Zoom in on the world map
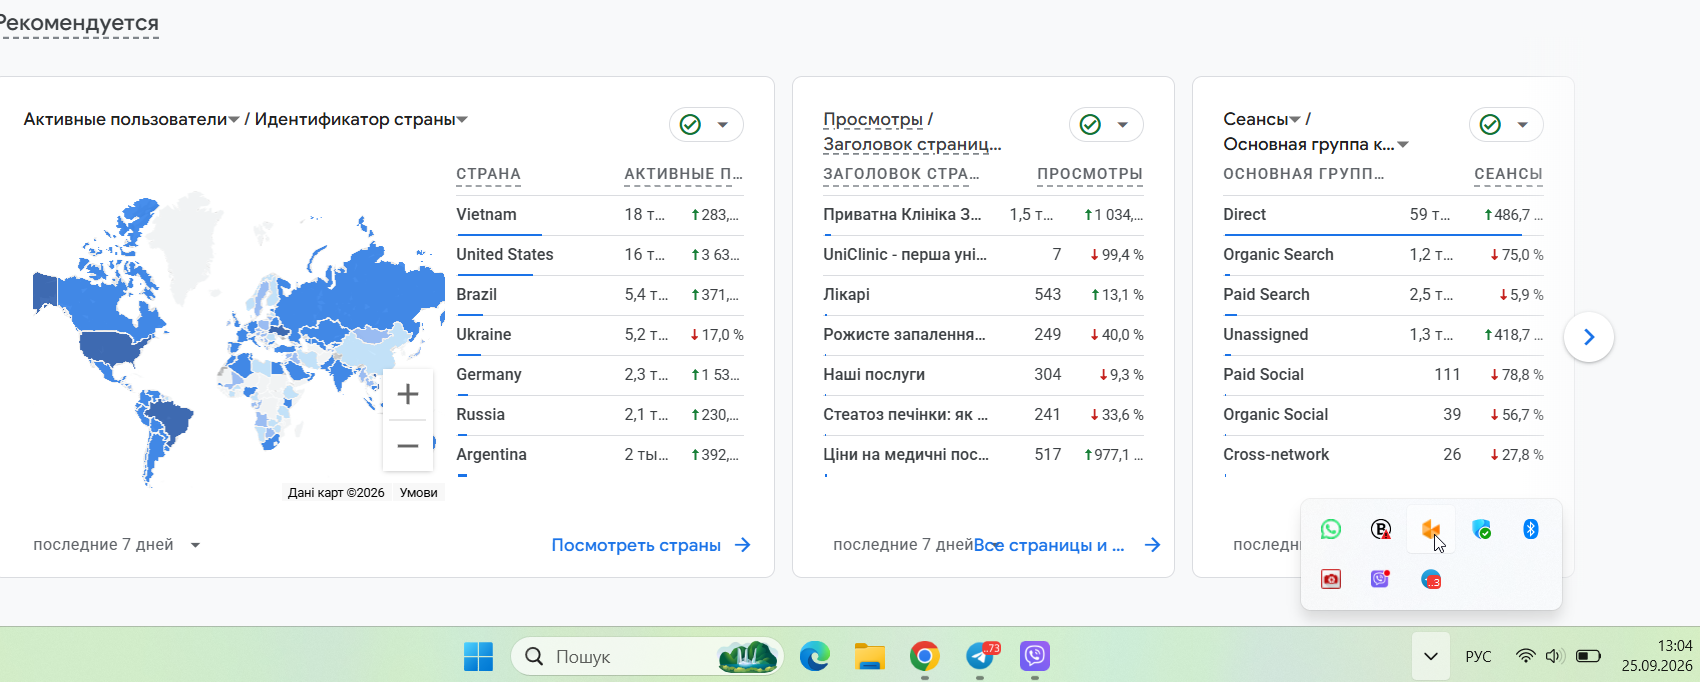The width and height of the screenshot is (1700, 682). coord(408,394)
